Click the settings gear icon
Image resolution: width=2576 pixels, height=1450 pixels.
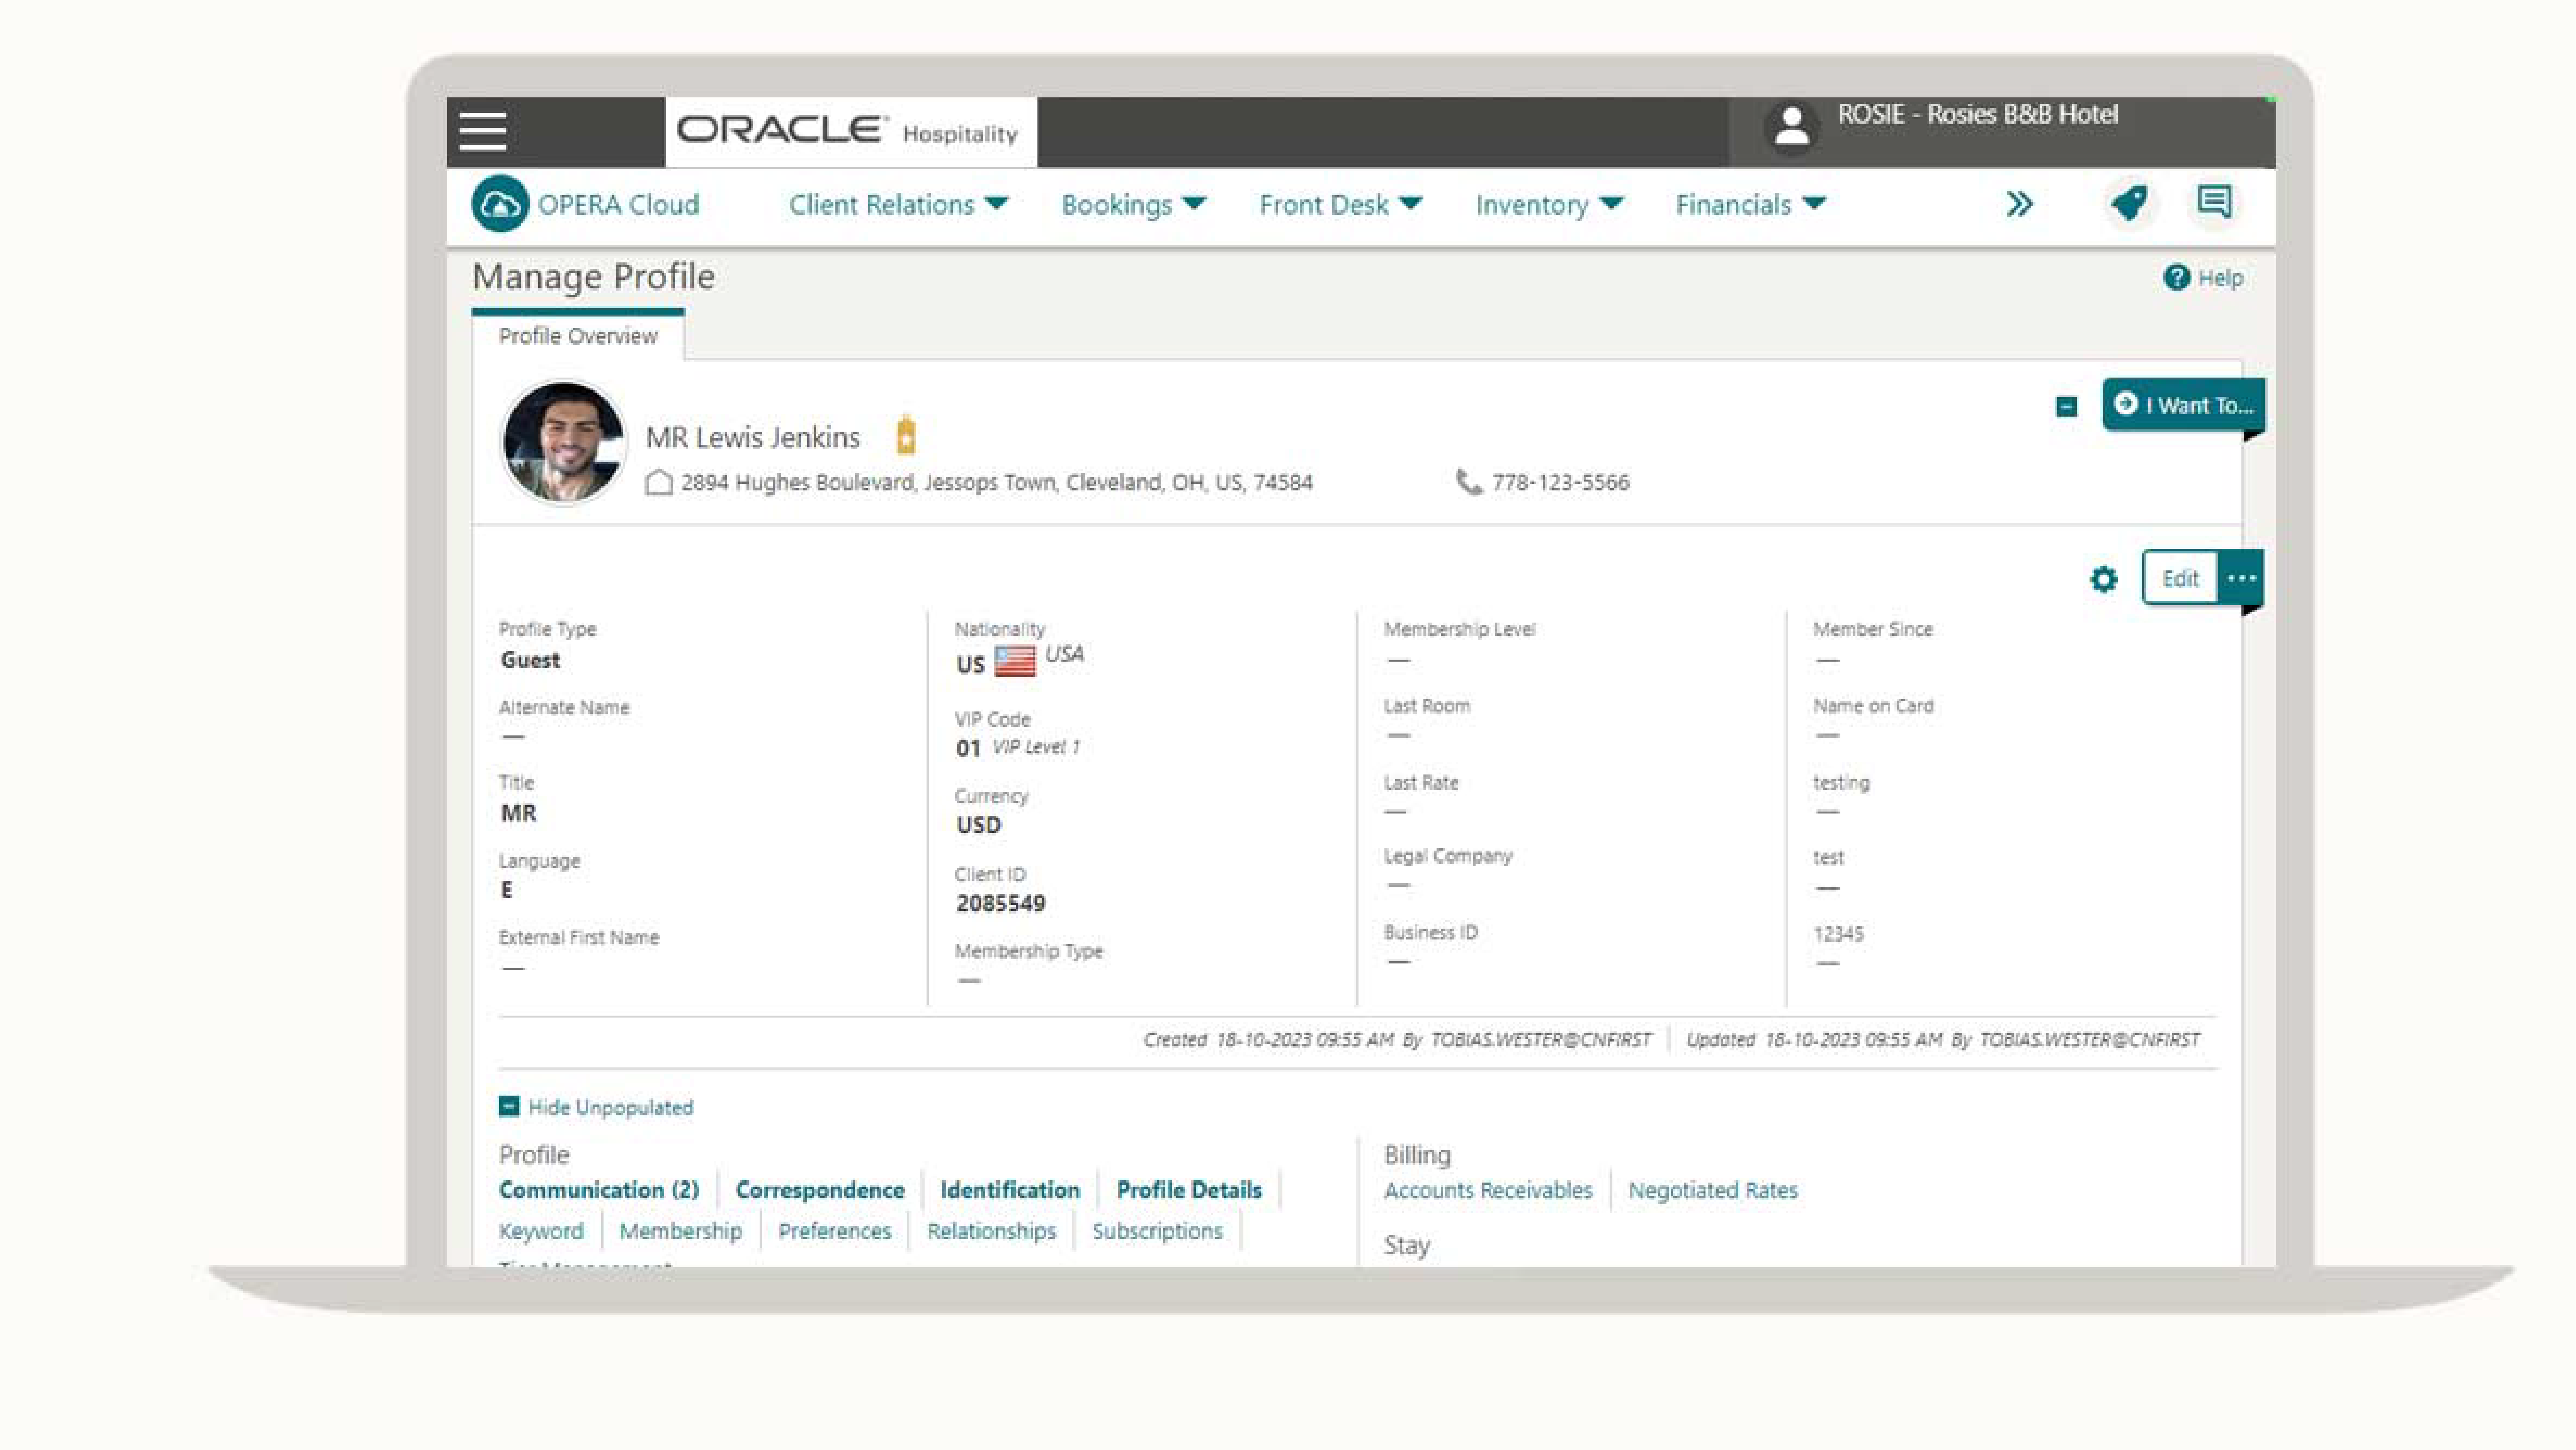[2104, 578]
